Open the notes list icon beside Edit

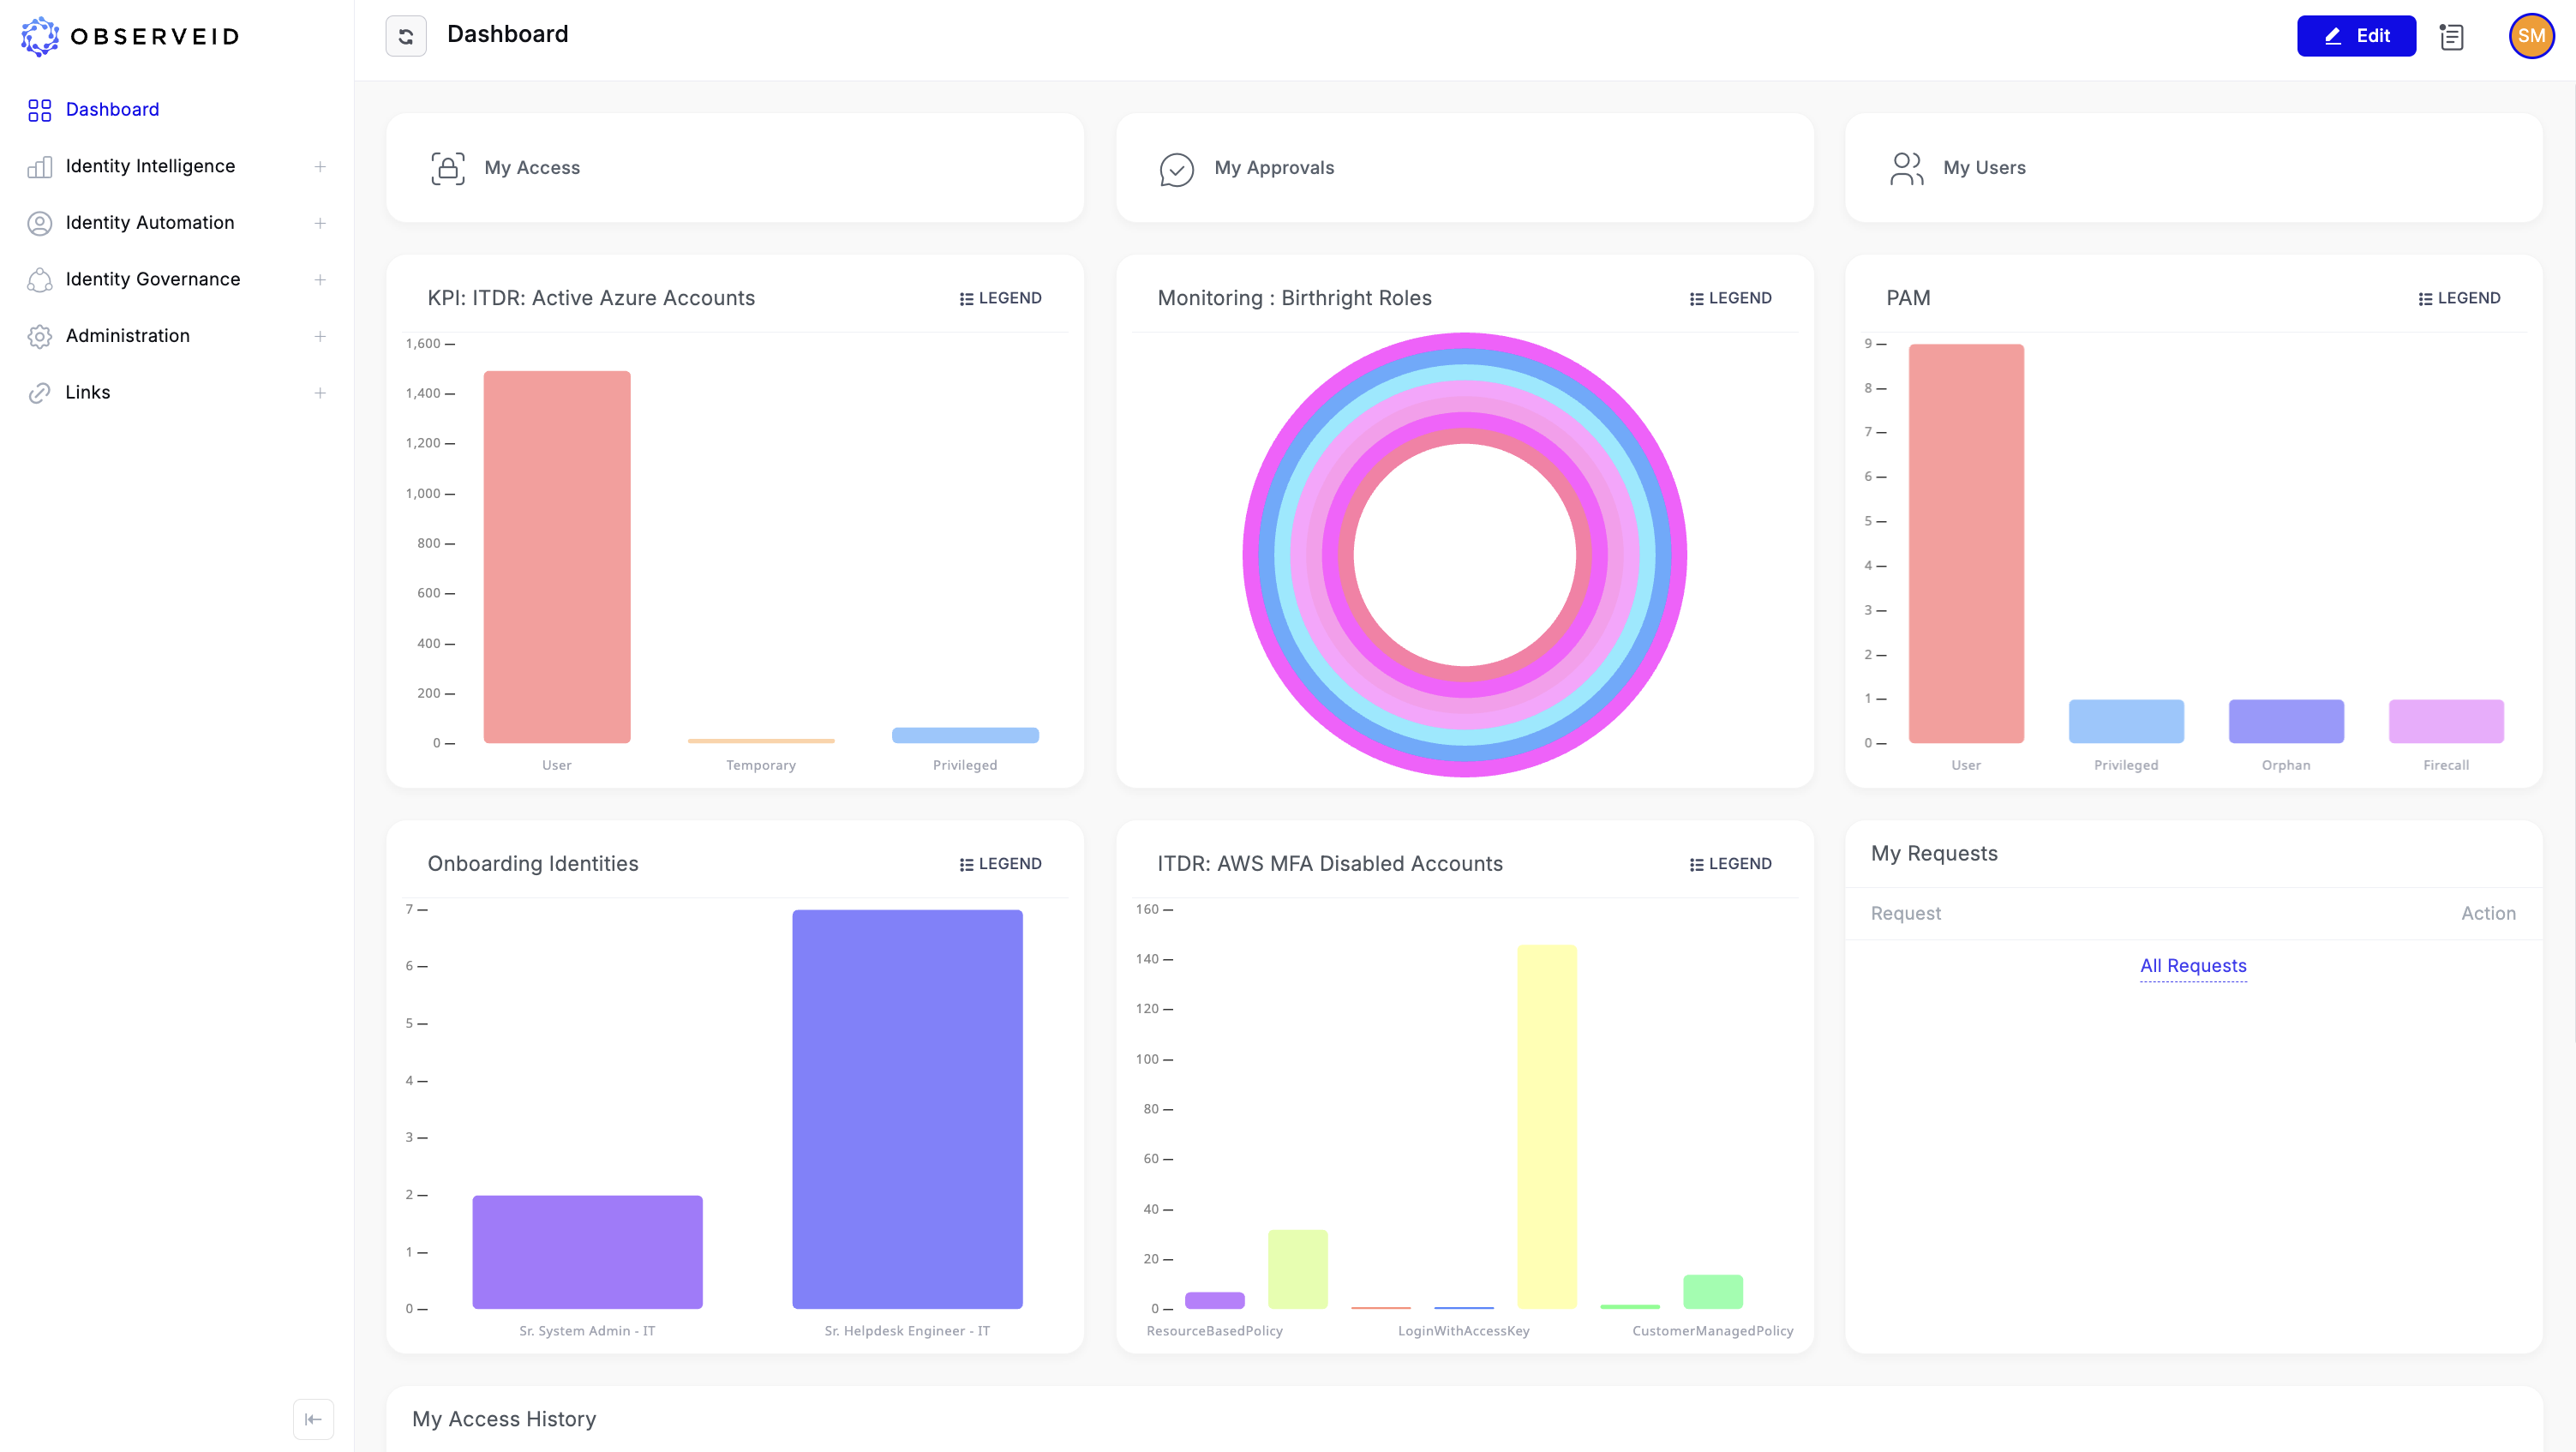click(x=2451, y=37)
